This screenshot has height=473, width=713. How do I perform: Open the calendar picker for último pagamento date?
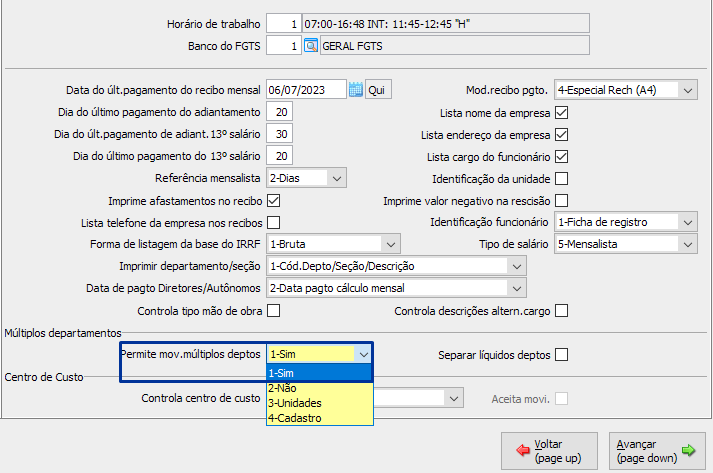(x=356, y=90)
